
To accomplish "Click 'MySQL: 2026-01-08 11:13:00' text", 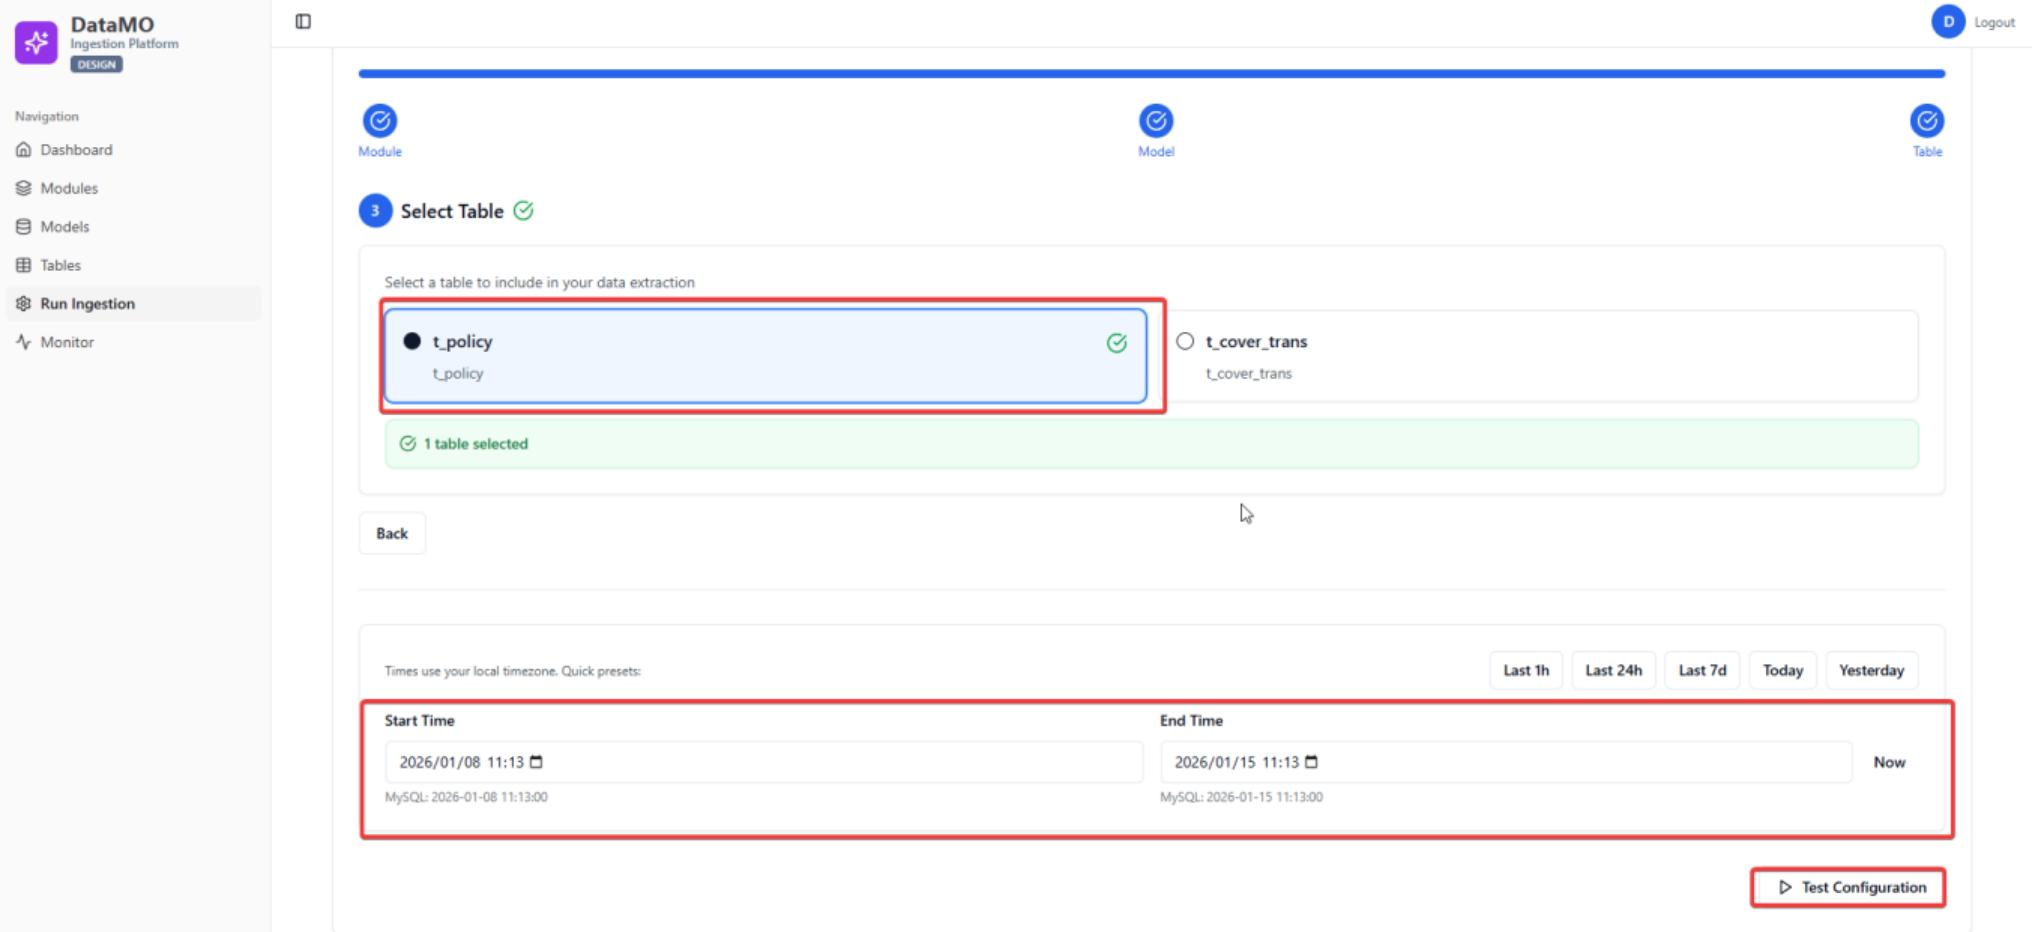I will [x=466, y=797].
